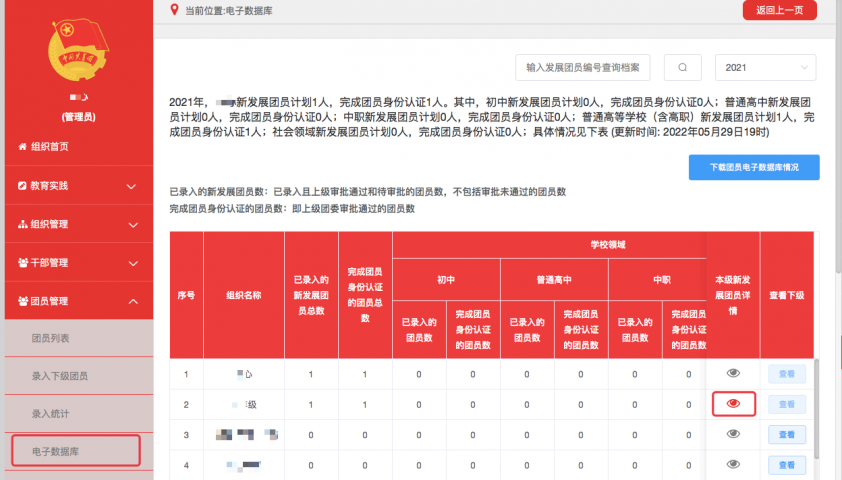Viewport: 842px width, 480px height.
Task: Click the 输入发展团员编号查询档案 input field
Action: [x=582, y=68]
